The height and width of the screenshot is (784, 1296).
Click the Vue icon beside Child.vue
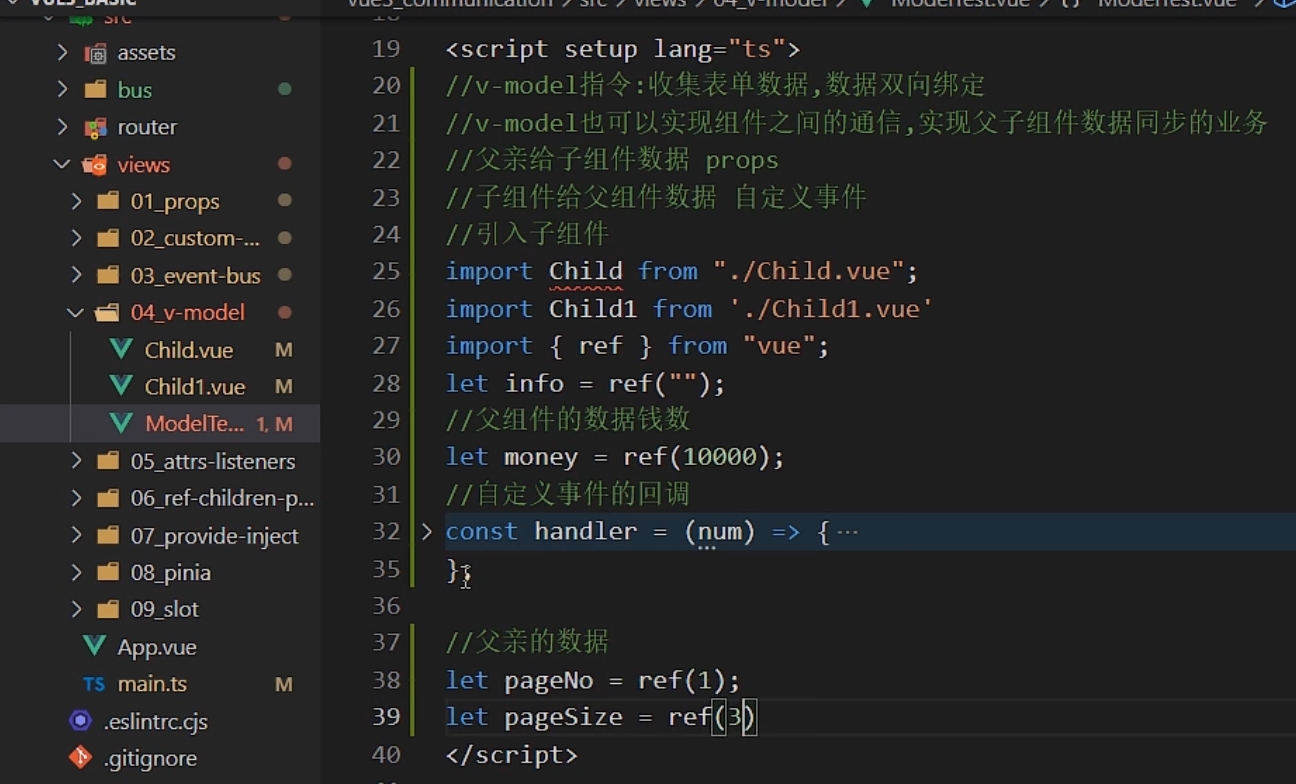coord(122,350)
